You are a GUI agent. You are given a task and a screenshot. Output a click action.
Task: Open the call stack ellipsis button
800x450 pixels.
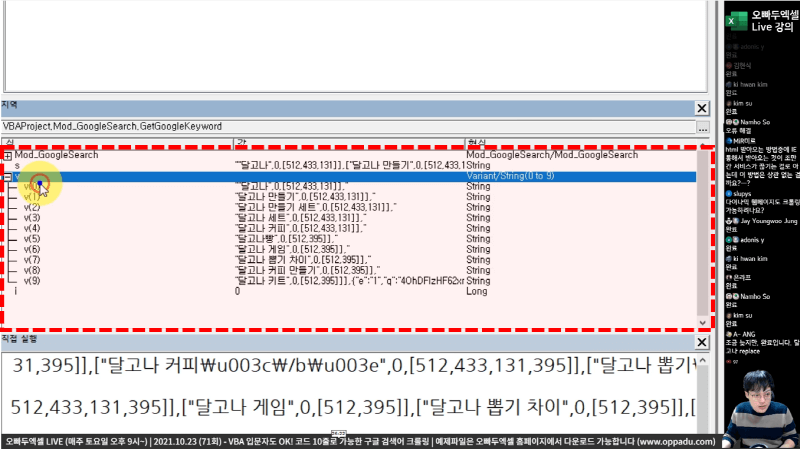[x=703, y=128]
